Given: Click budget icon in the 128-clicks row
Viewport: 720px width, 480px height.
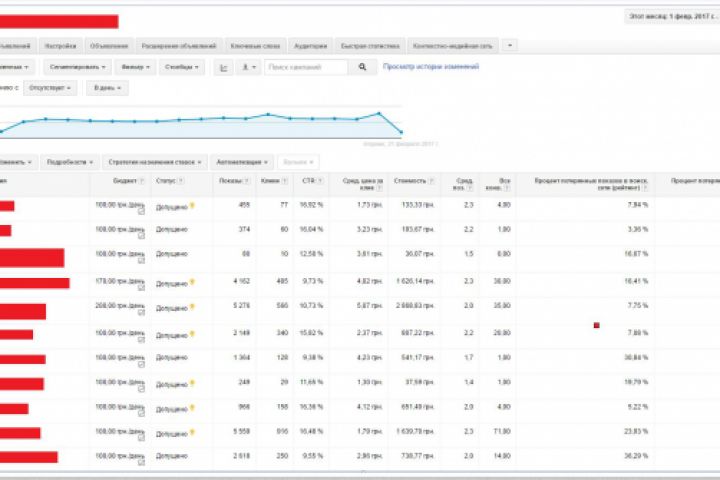Looking at the screenshot, I should 141,364.
